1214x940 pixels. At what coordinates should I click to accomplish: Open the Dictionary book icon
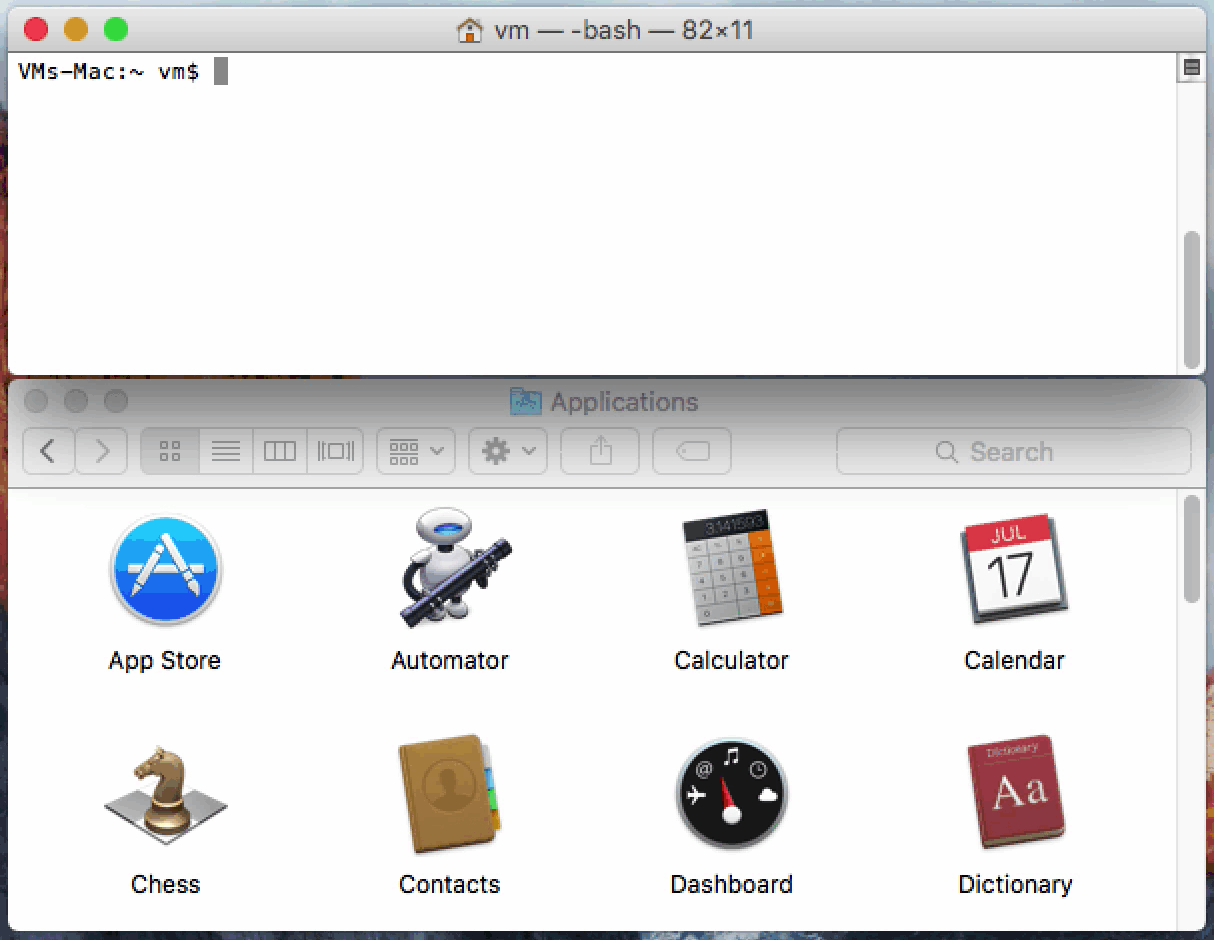1014,793
